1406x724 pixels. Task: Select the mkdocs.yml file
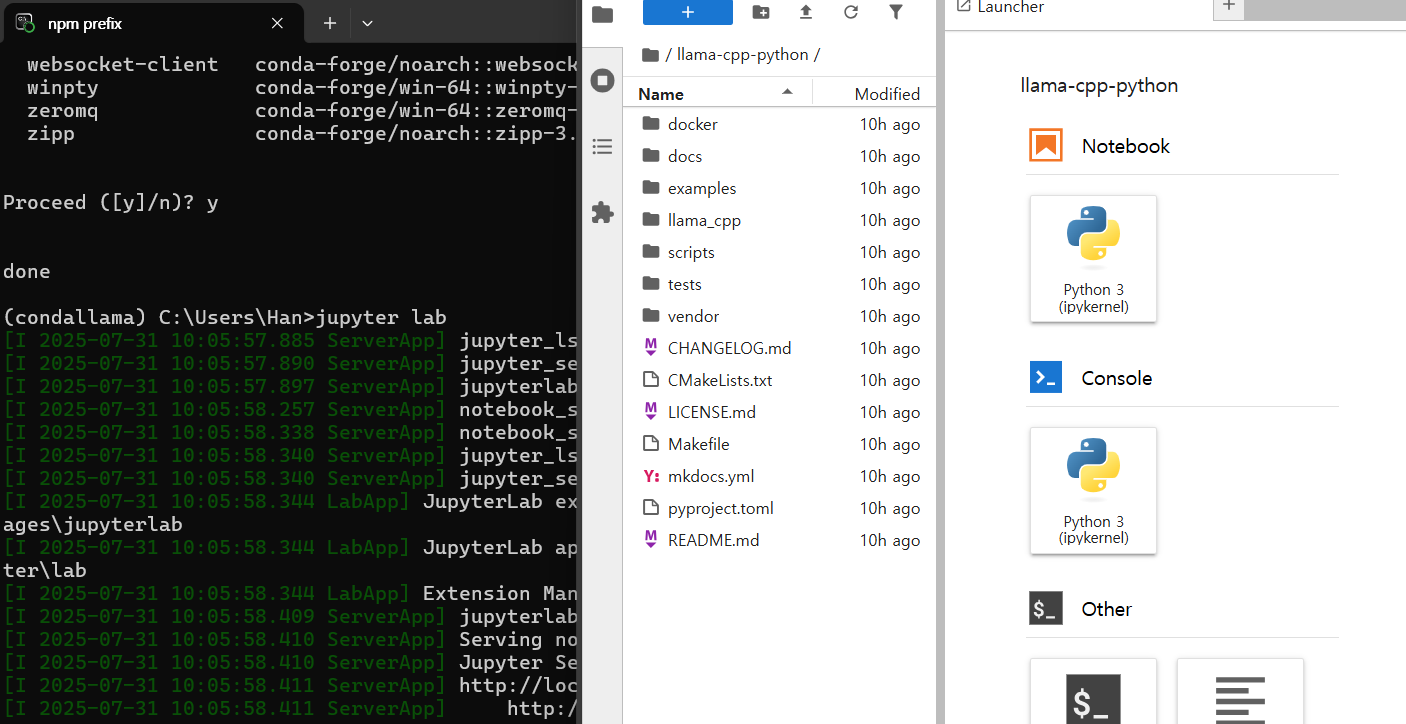(779, 476)
